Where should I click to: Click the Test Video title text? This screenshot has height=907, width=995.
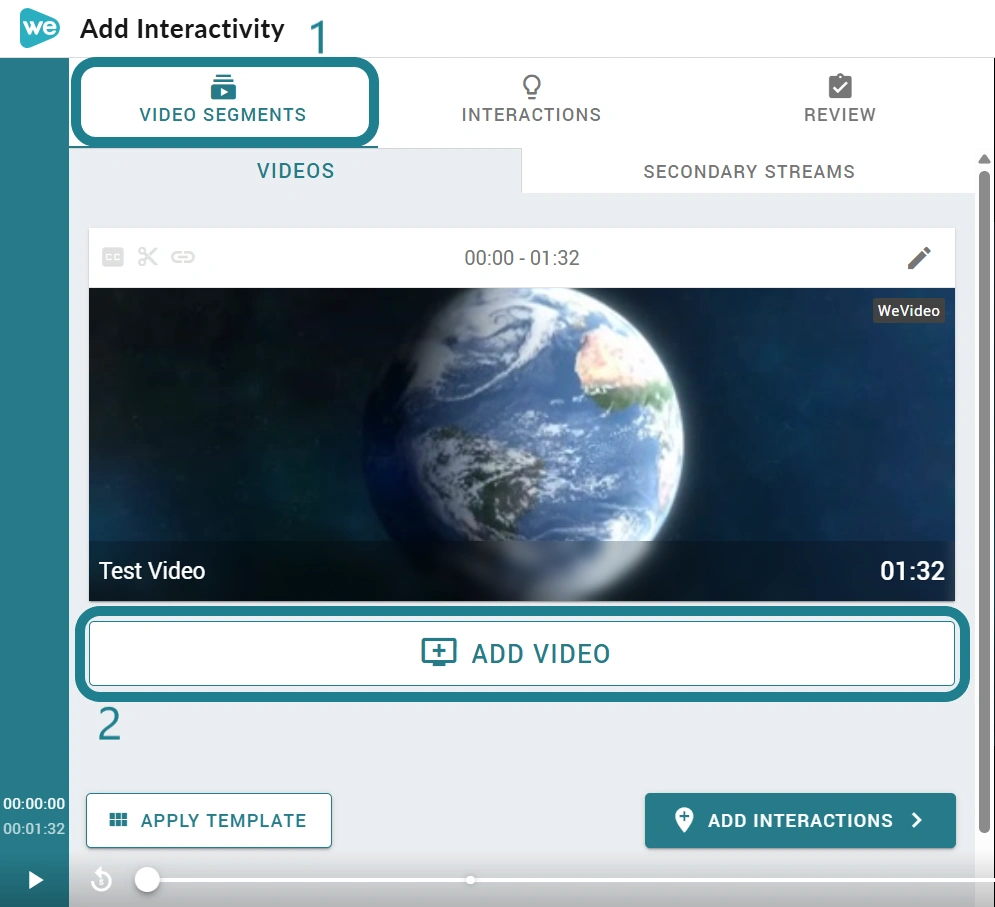tap(152, 571)
